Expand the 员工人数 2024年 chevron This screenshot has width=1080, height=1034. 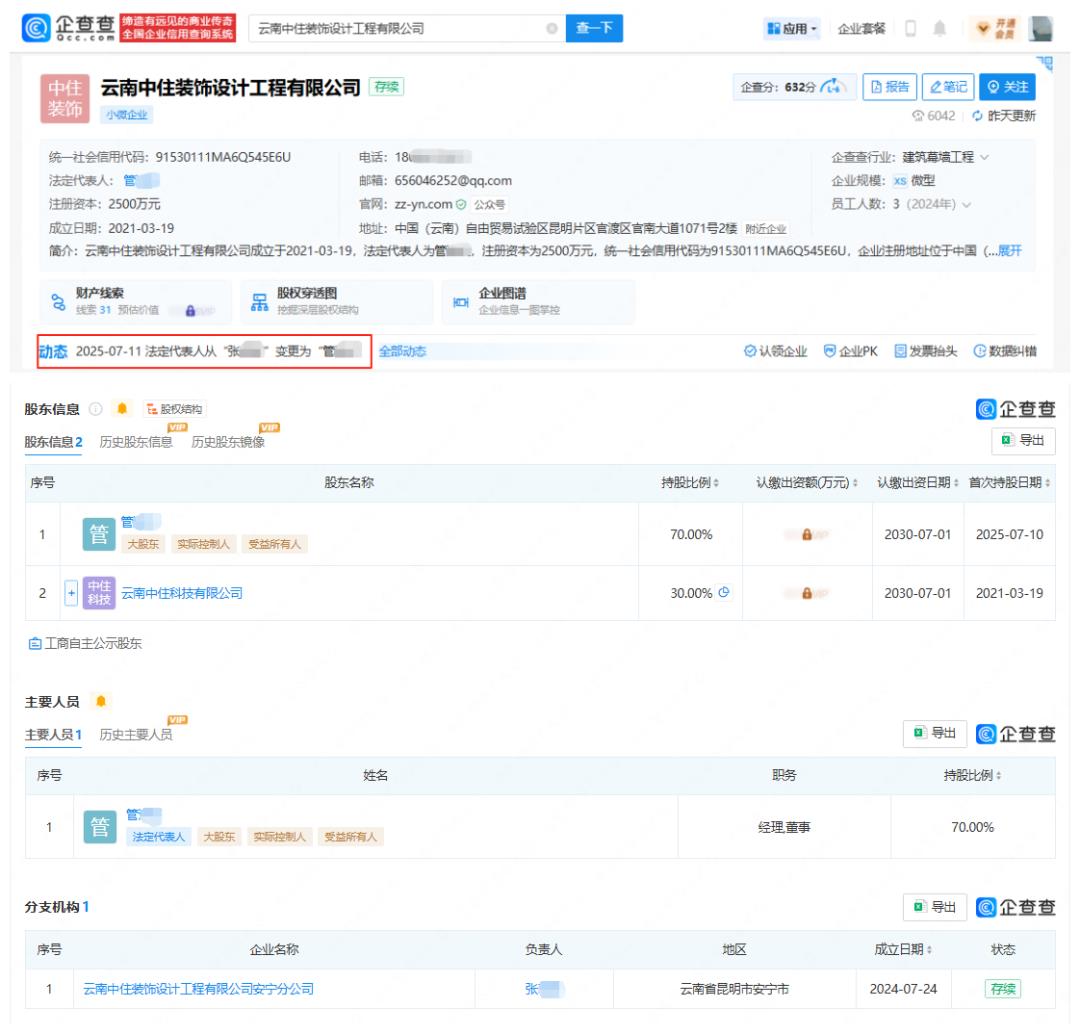(966, 205)
